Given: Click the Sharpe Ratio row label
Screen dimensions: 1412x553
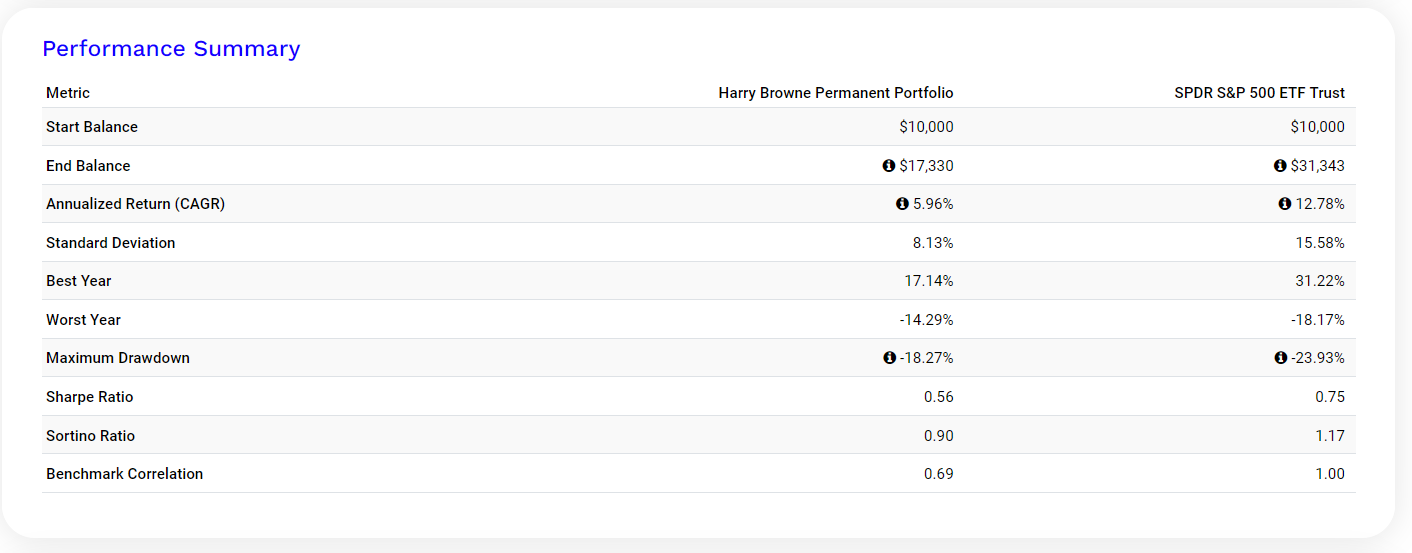Looking at the screenshot, I should pyautogui.click(x=89, y=397).
